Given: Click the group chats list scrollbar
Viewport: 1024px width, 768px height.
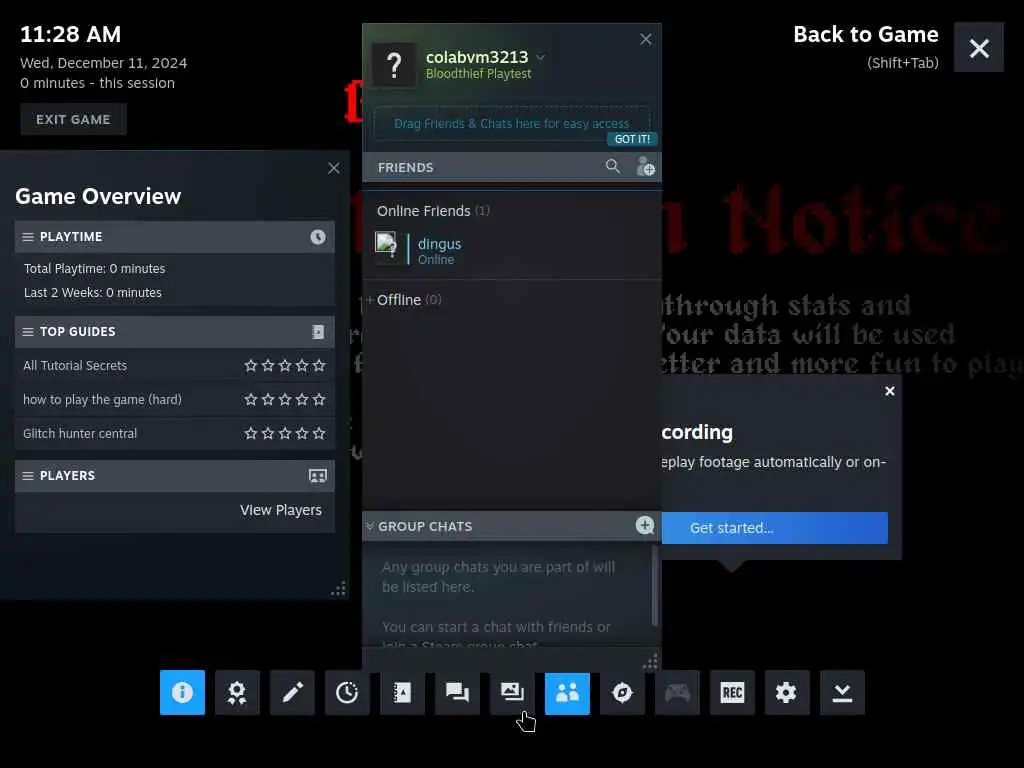Looking at the screenshot, I should 654,586.
